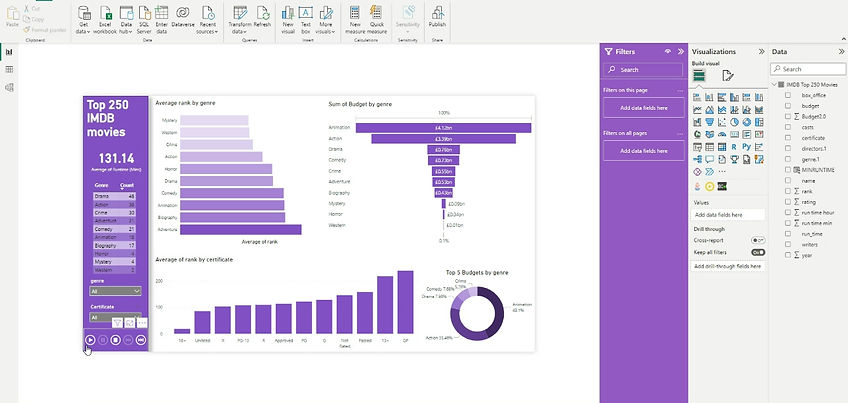Publish the report
848x403 pixels.
click(437, 17)
